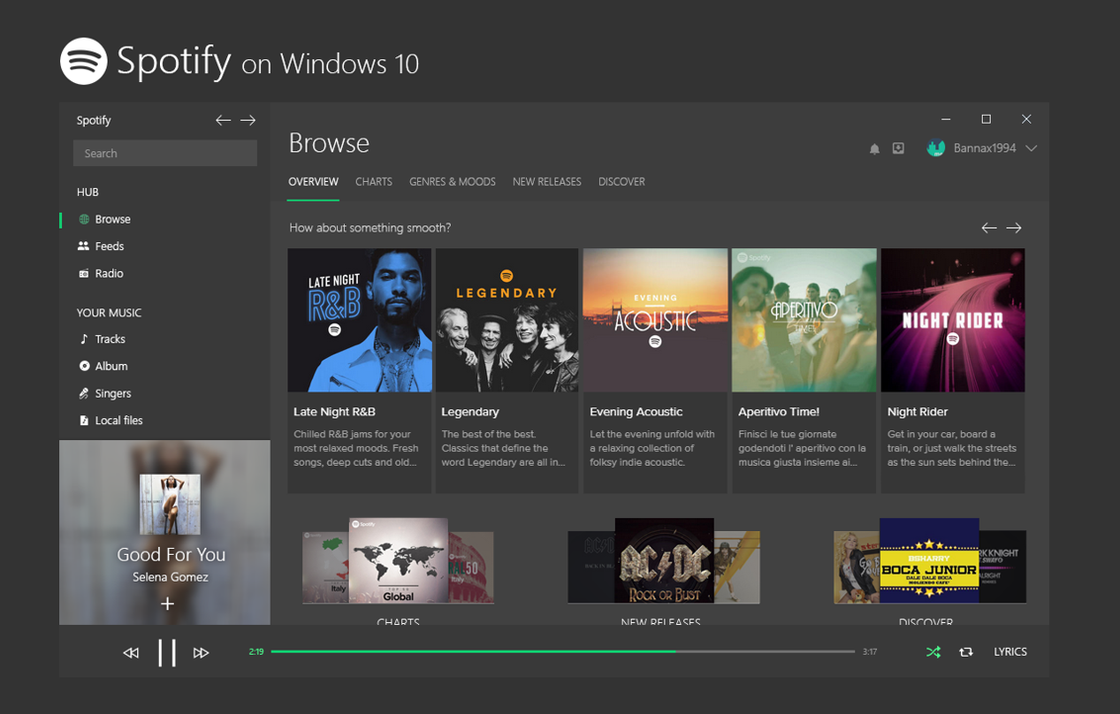Click the sidebar back arrow

[223, 120]
